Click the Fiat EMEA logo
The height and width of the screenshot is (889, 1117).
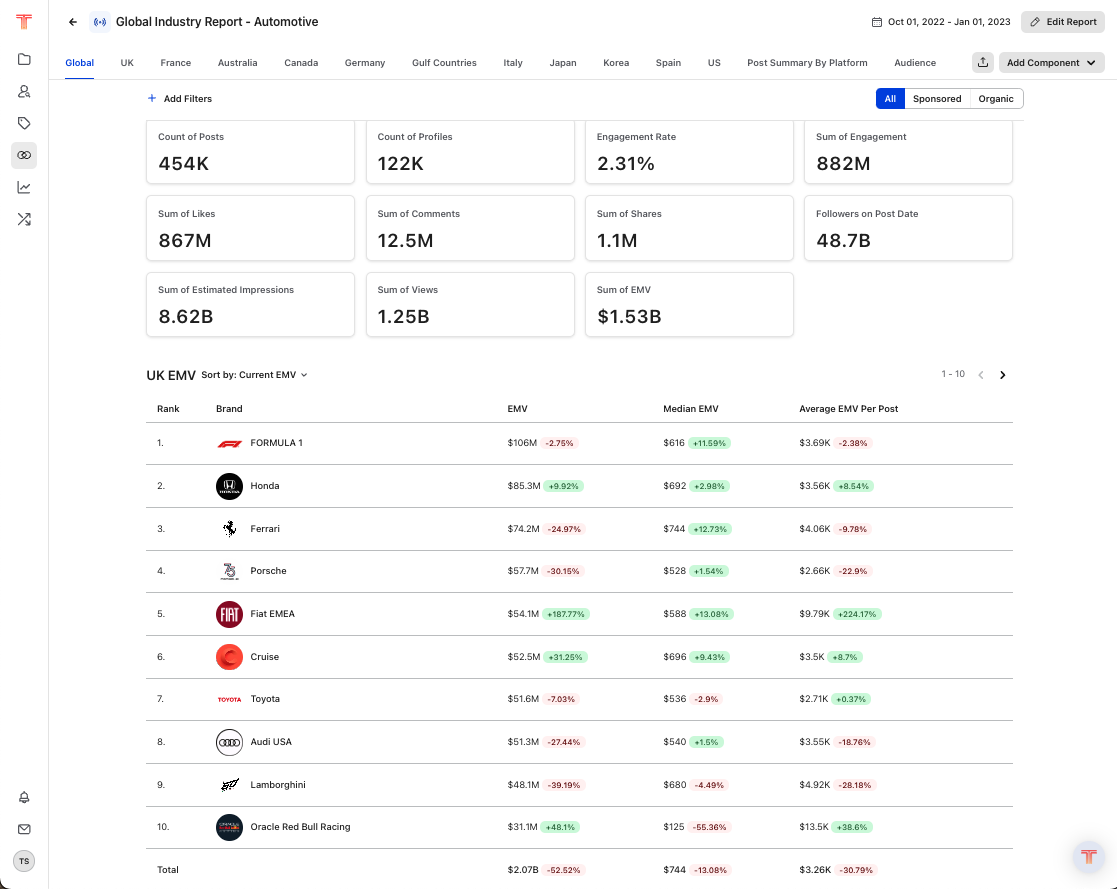point(229,614)
